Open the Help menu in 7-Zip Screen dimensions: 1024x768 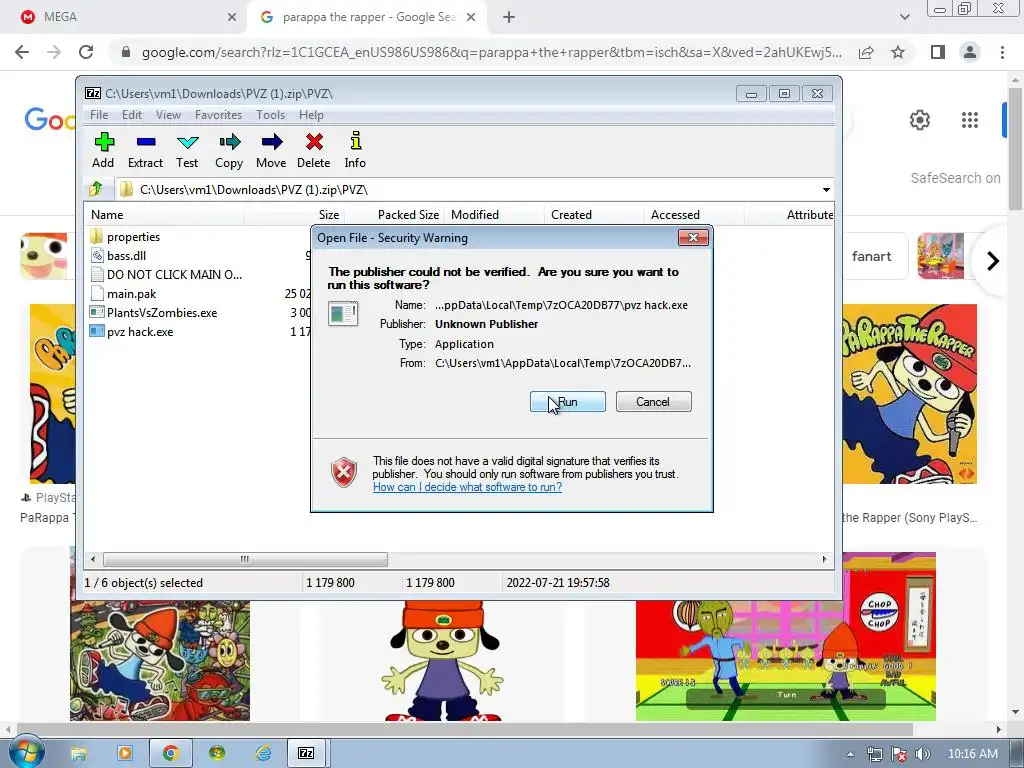coord(312,115)
